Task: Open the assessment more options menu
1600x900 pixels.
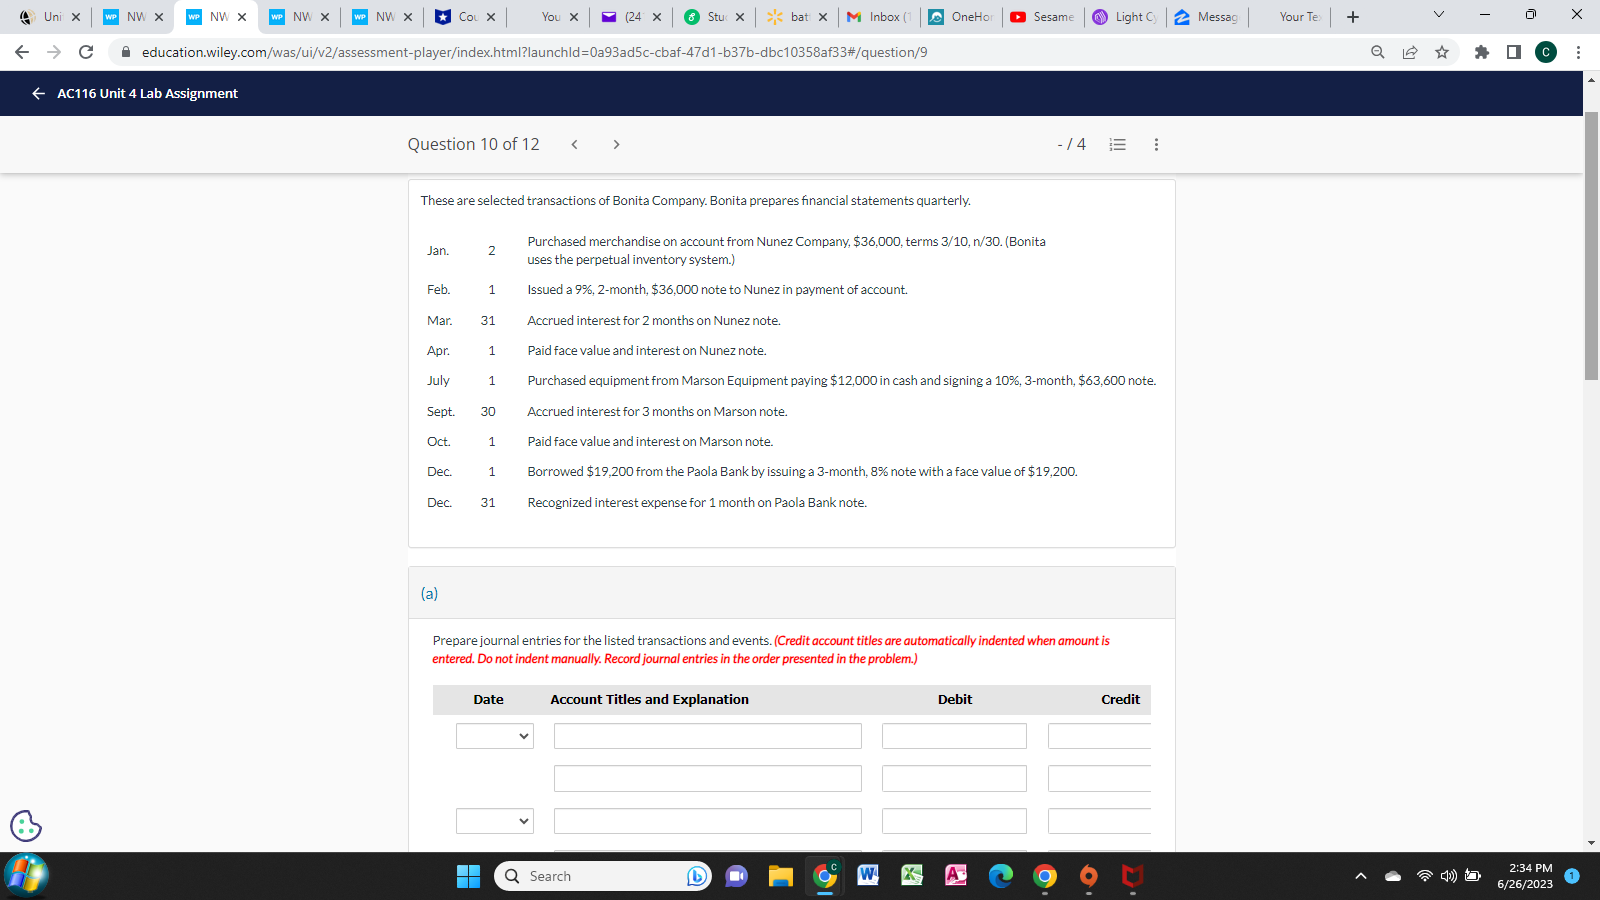Action: coord(1156,144)
